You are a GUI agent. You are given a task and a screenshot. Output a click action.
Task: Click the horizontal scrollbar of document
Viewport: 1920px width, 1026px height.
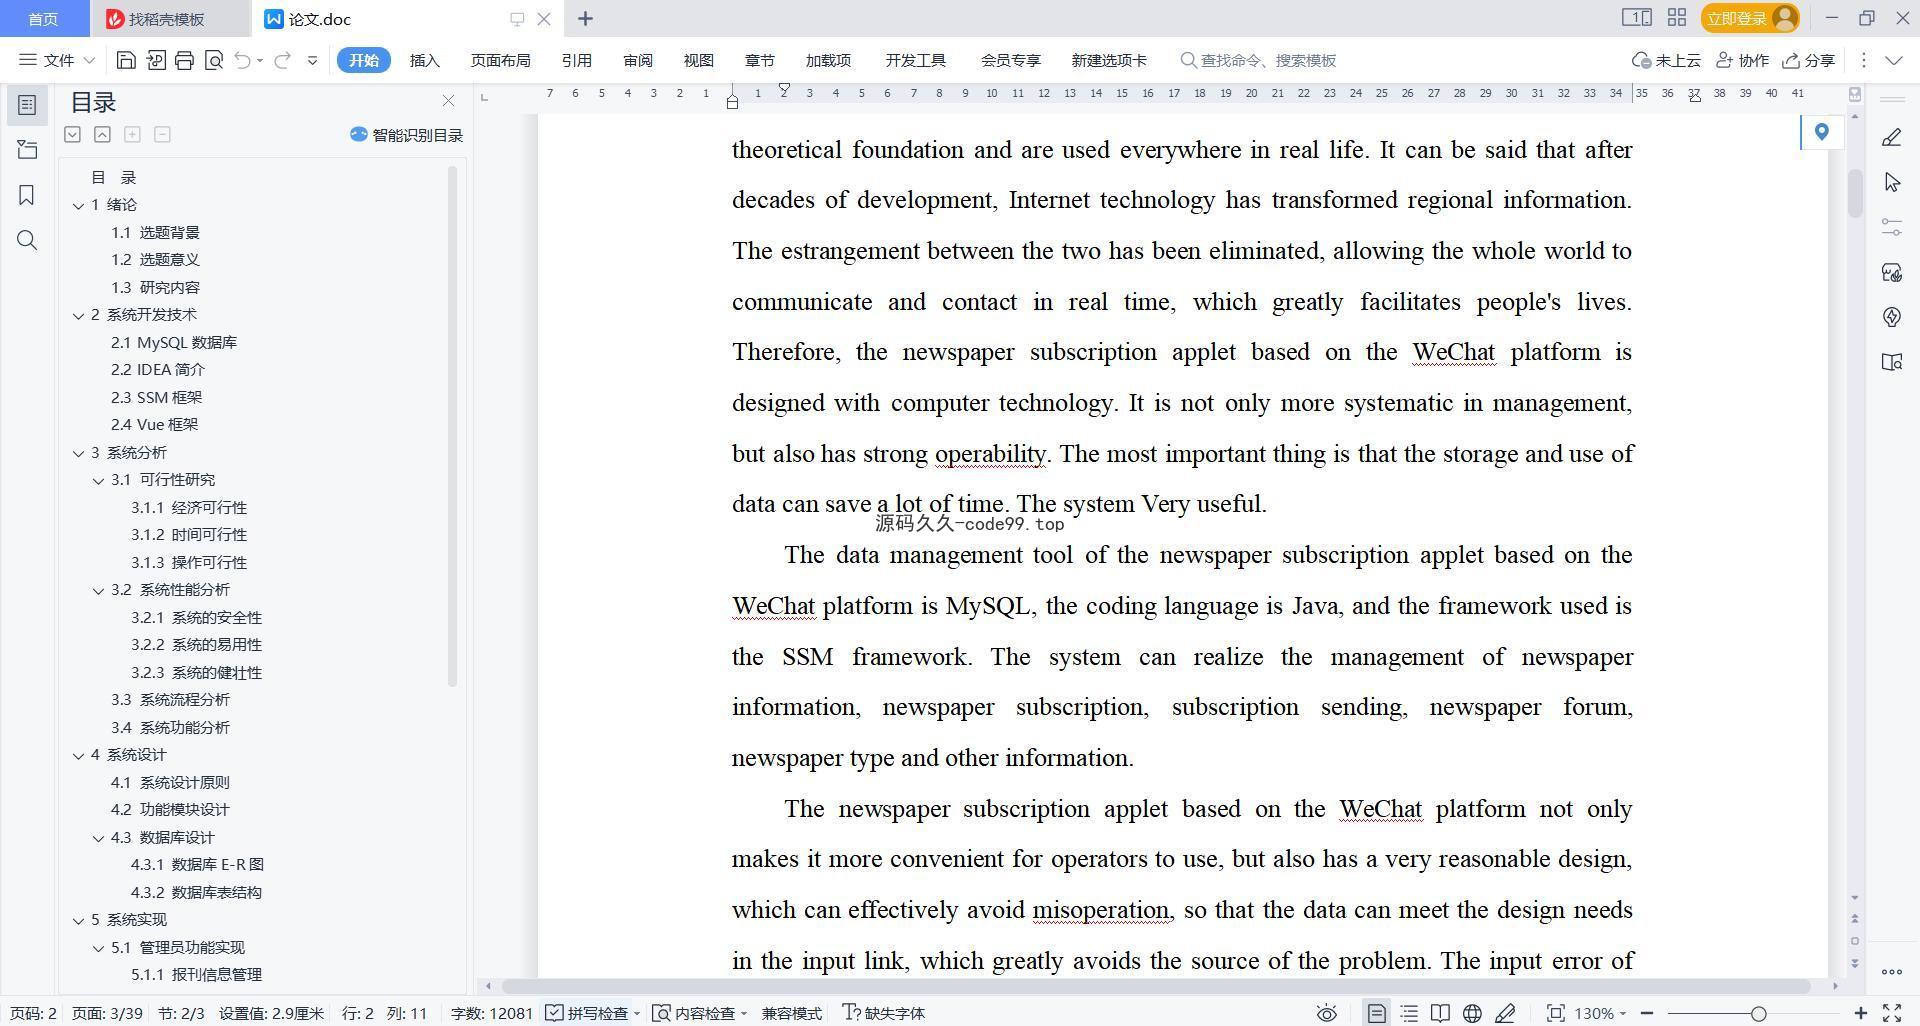1155,986
